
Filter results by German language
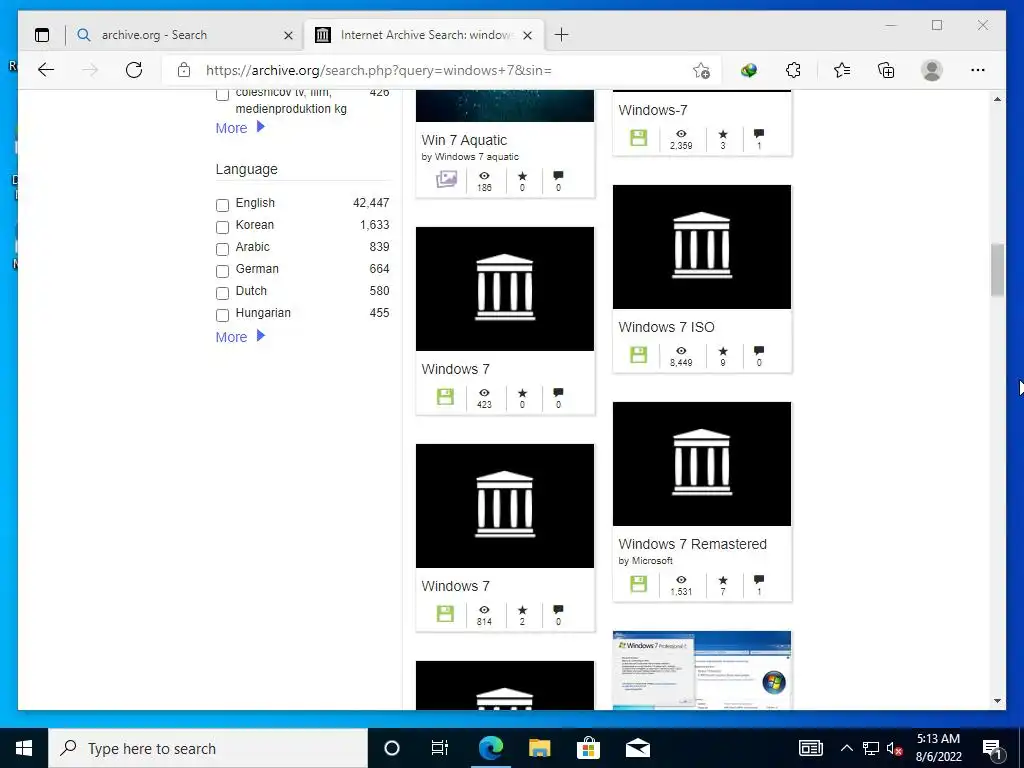point(223,271)
